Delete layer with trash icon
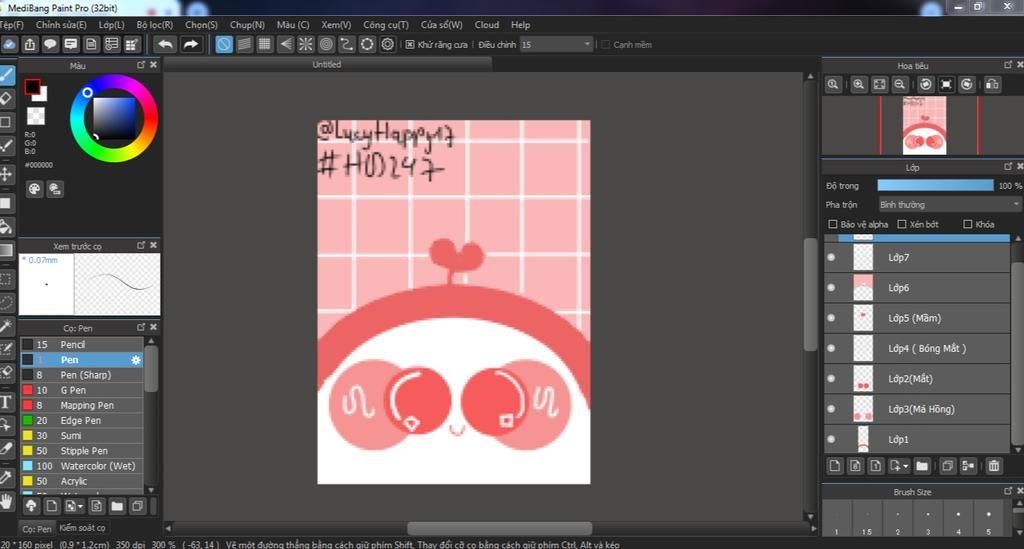1024x549 pixels. tap(994, 466)
